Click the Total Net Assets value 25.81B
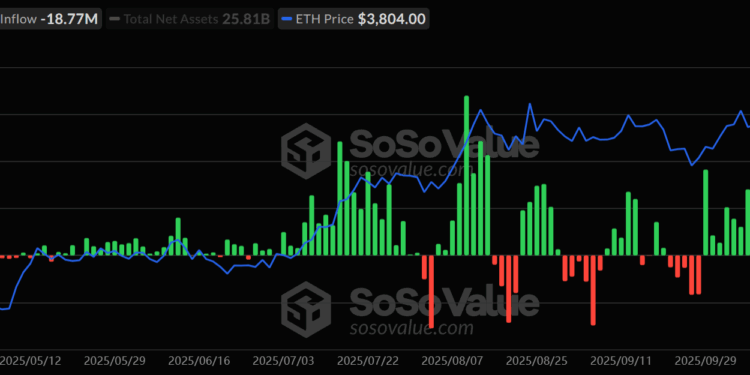Screen dimensions: 750x375 pos(246,19)
